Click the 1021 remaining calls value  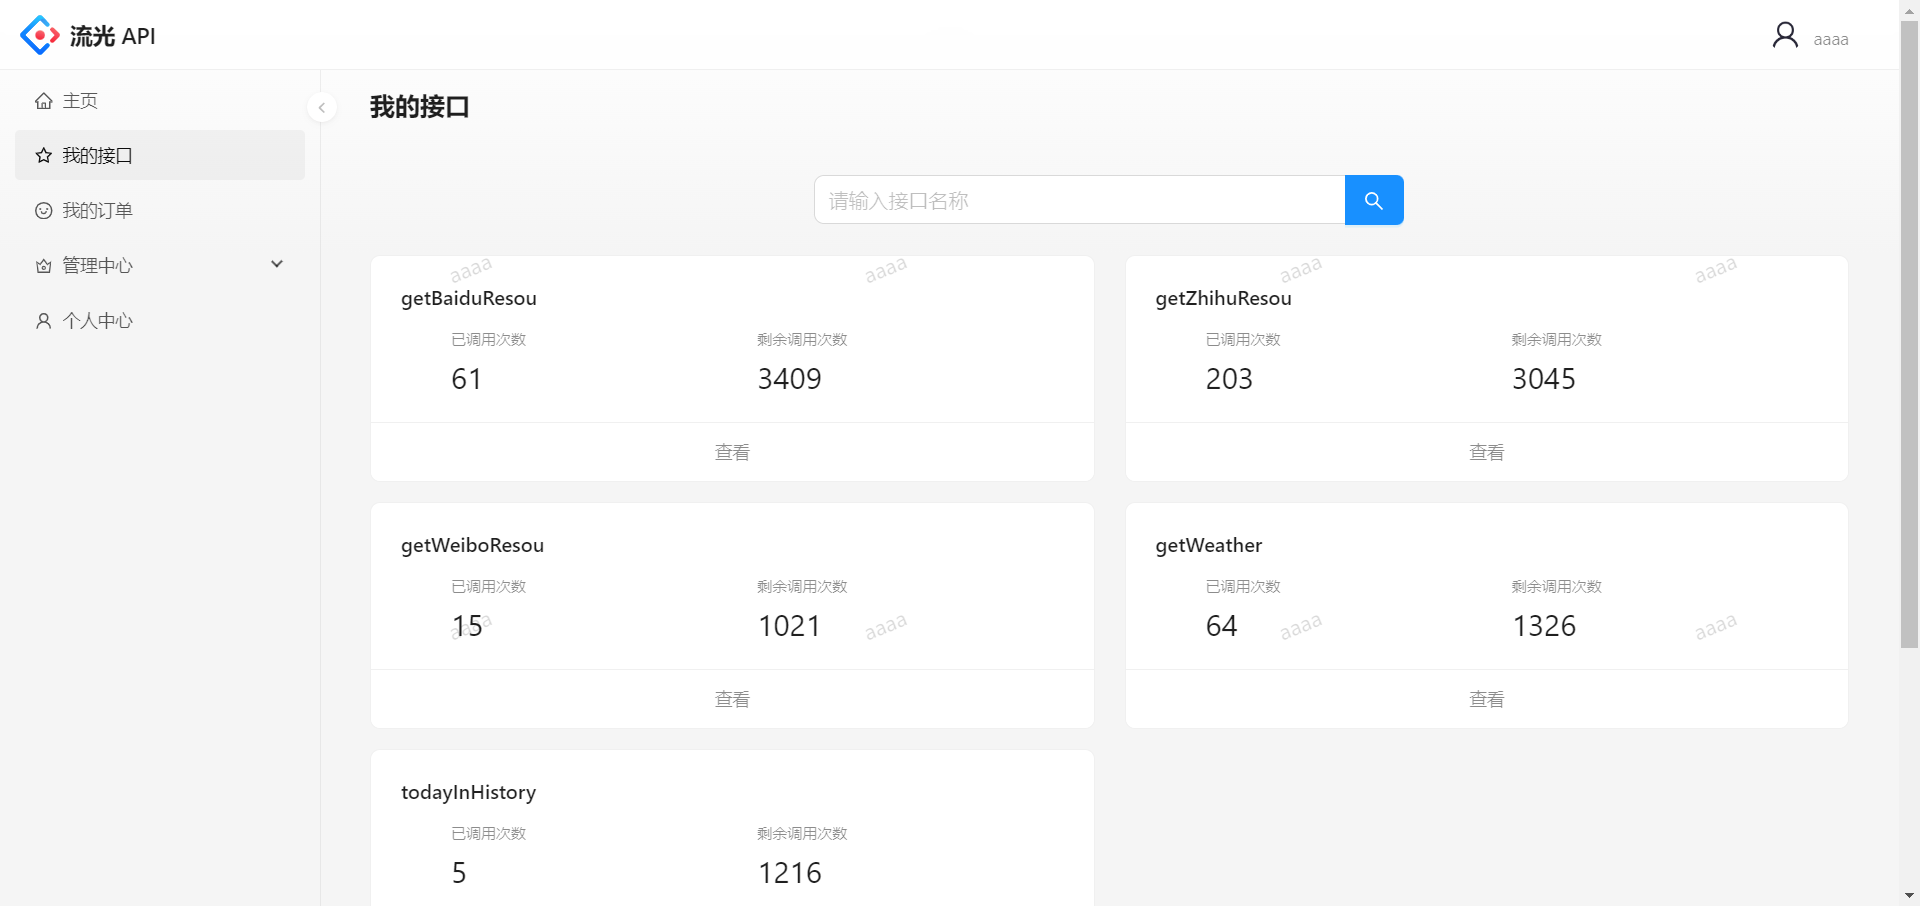pyautogui.click(x=789, y=626)
